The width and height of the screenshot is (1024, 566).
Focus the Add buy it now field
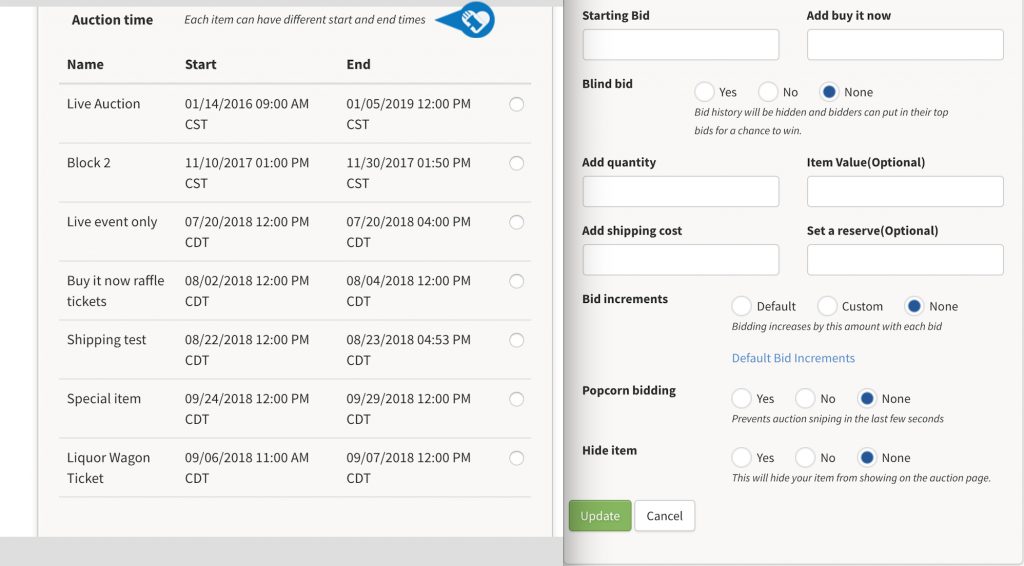point(905,44)
